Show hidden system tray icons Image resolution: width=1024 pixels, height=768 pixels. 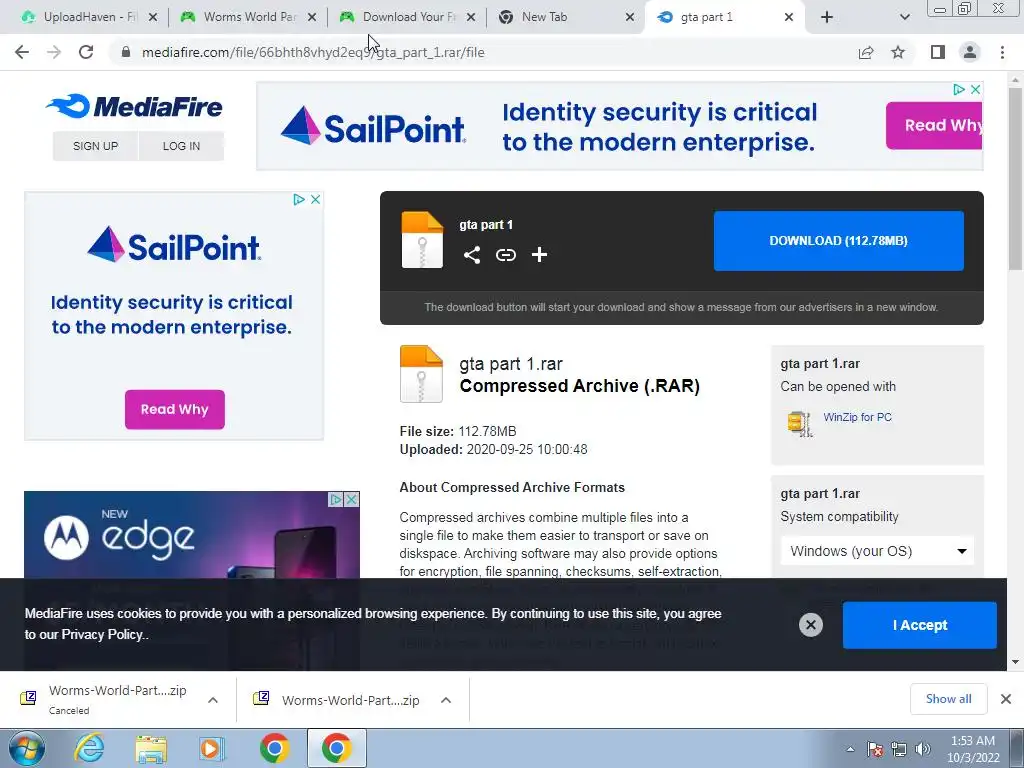coord(850,749)
